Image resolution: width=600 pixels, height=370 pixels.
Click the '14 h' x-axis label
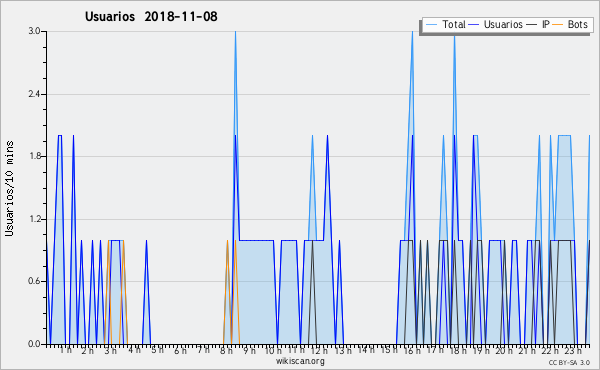pos(366,349)
